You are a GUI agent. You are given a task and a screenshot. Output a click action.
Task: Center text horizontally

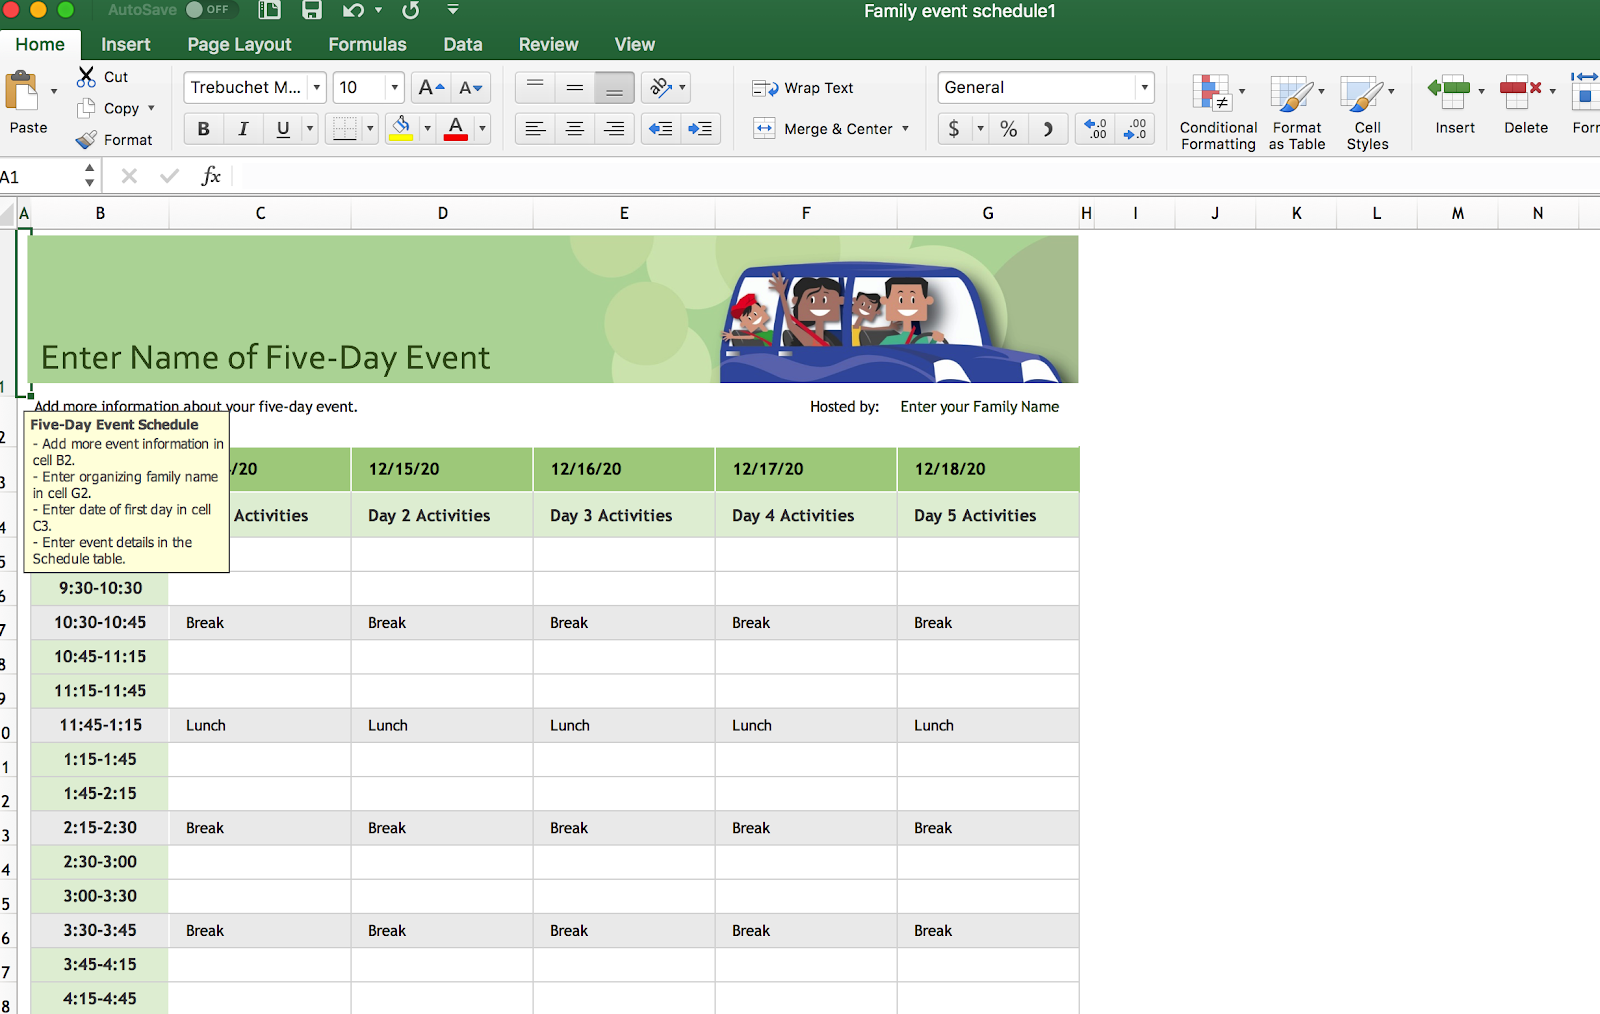pos(575,129)
